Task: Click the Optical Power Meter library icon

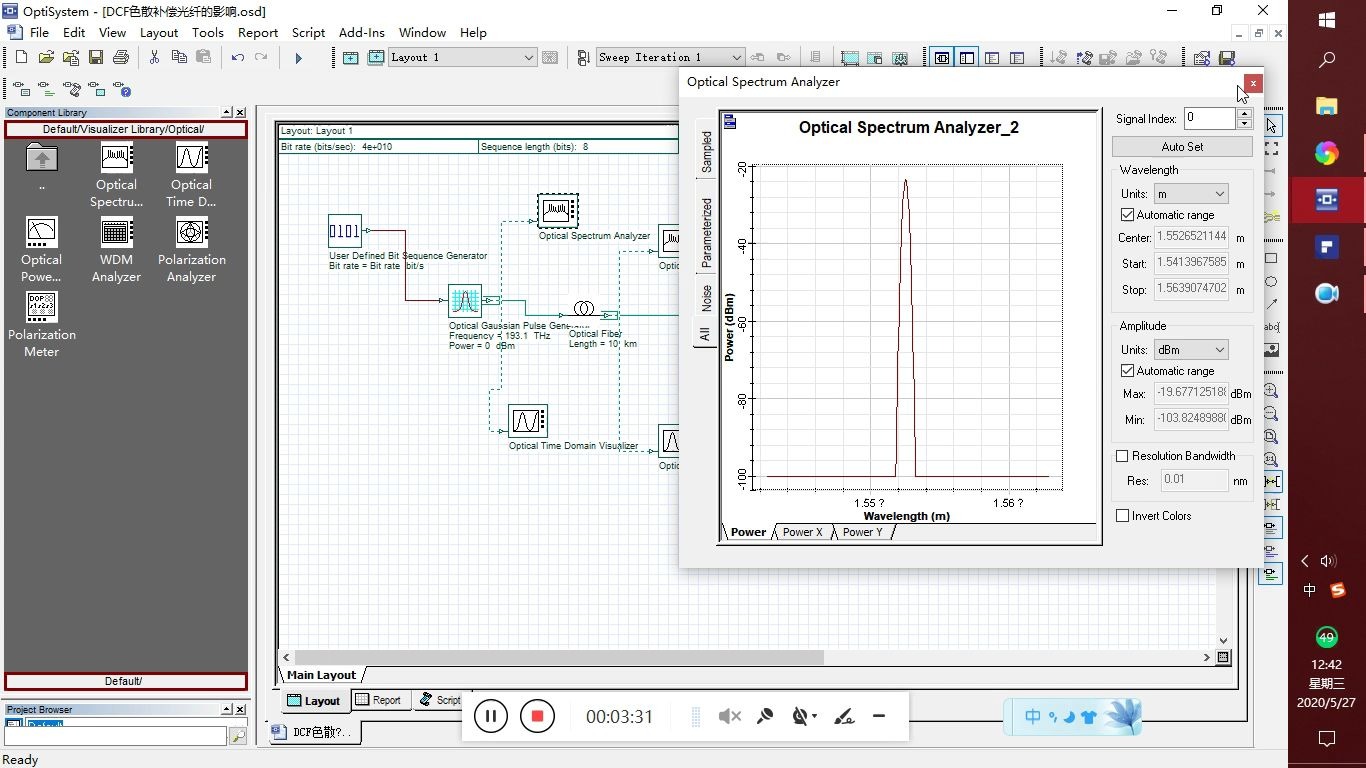Action: pos(42,233)
